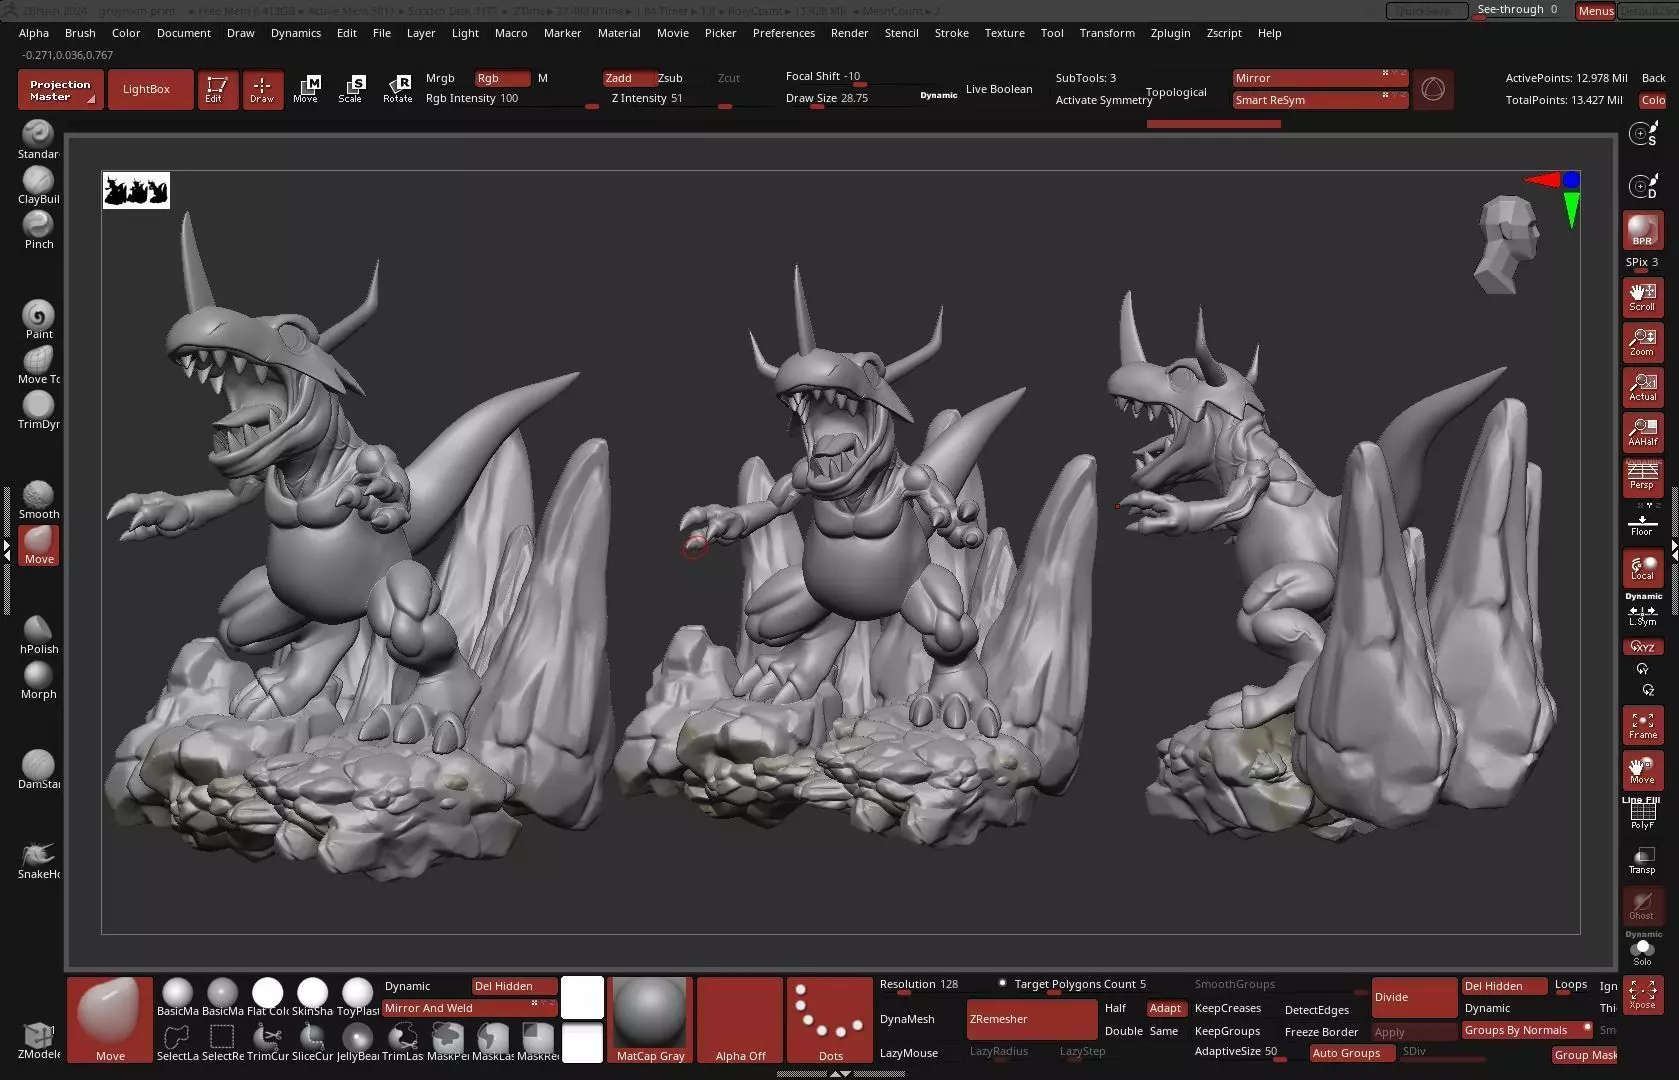Open the Zplugin menu
Image resolution: width=1679 pixels, height=1080 pixels.
pyautogui.click(x=1170, y=33)
